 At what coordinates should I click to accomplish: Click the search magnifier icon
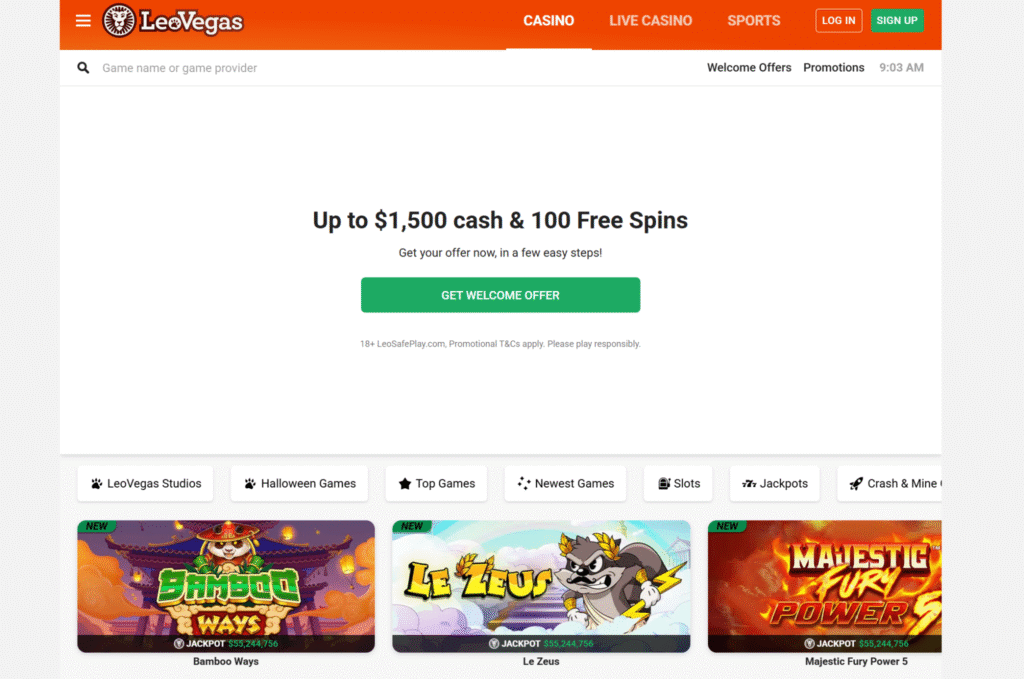83,68
